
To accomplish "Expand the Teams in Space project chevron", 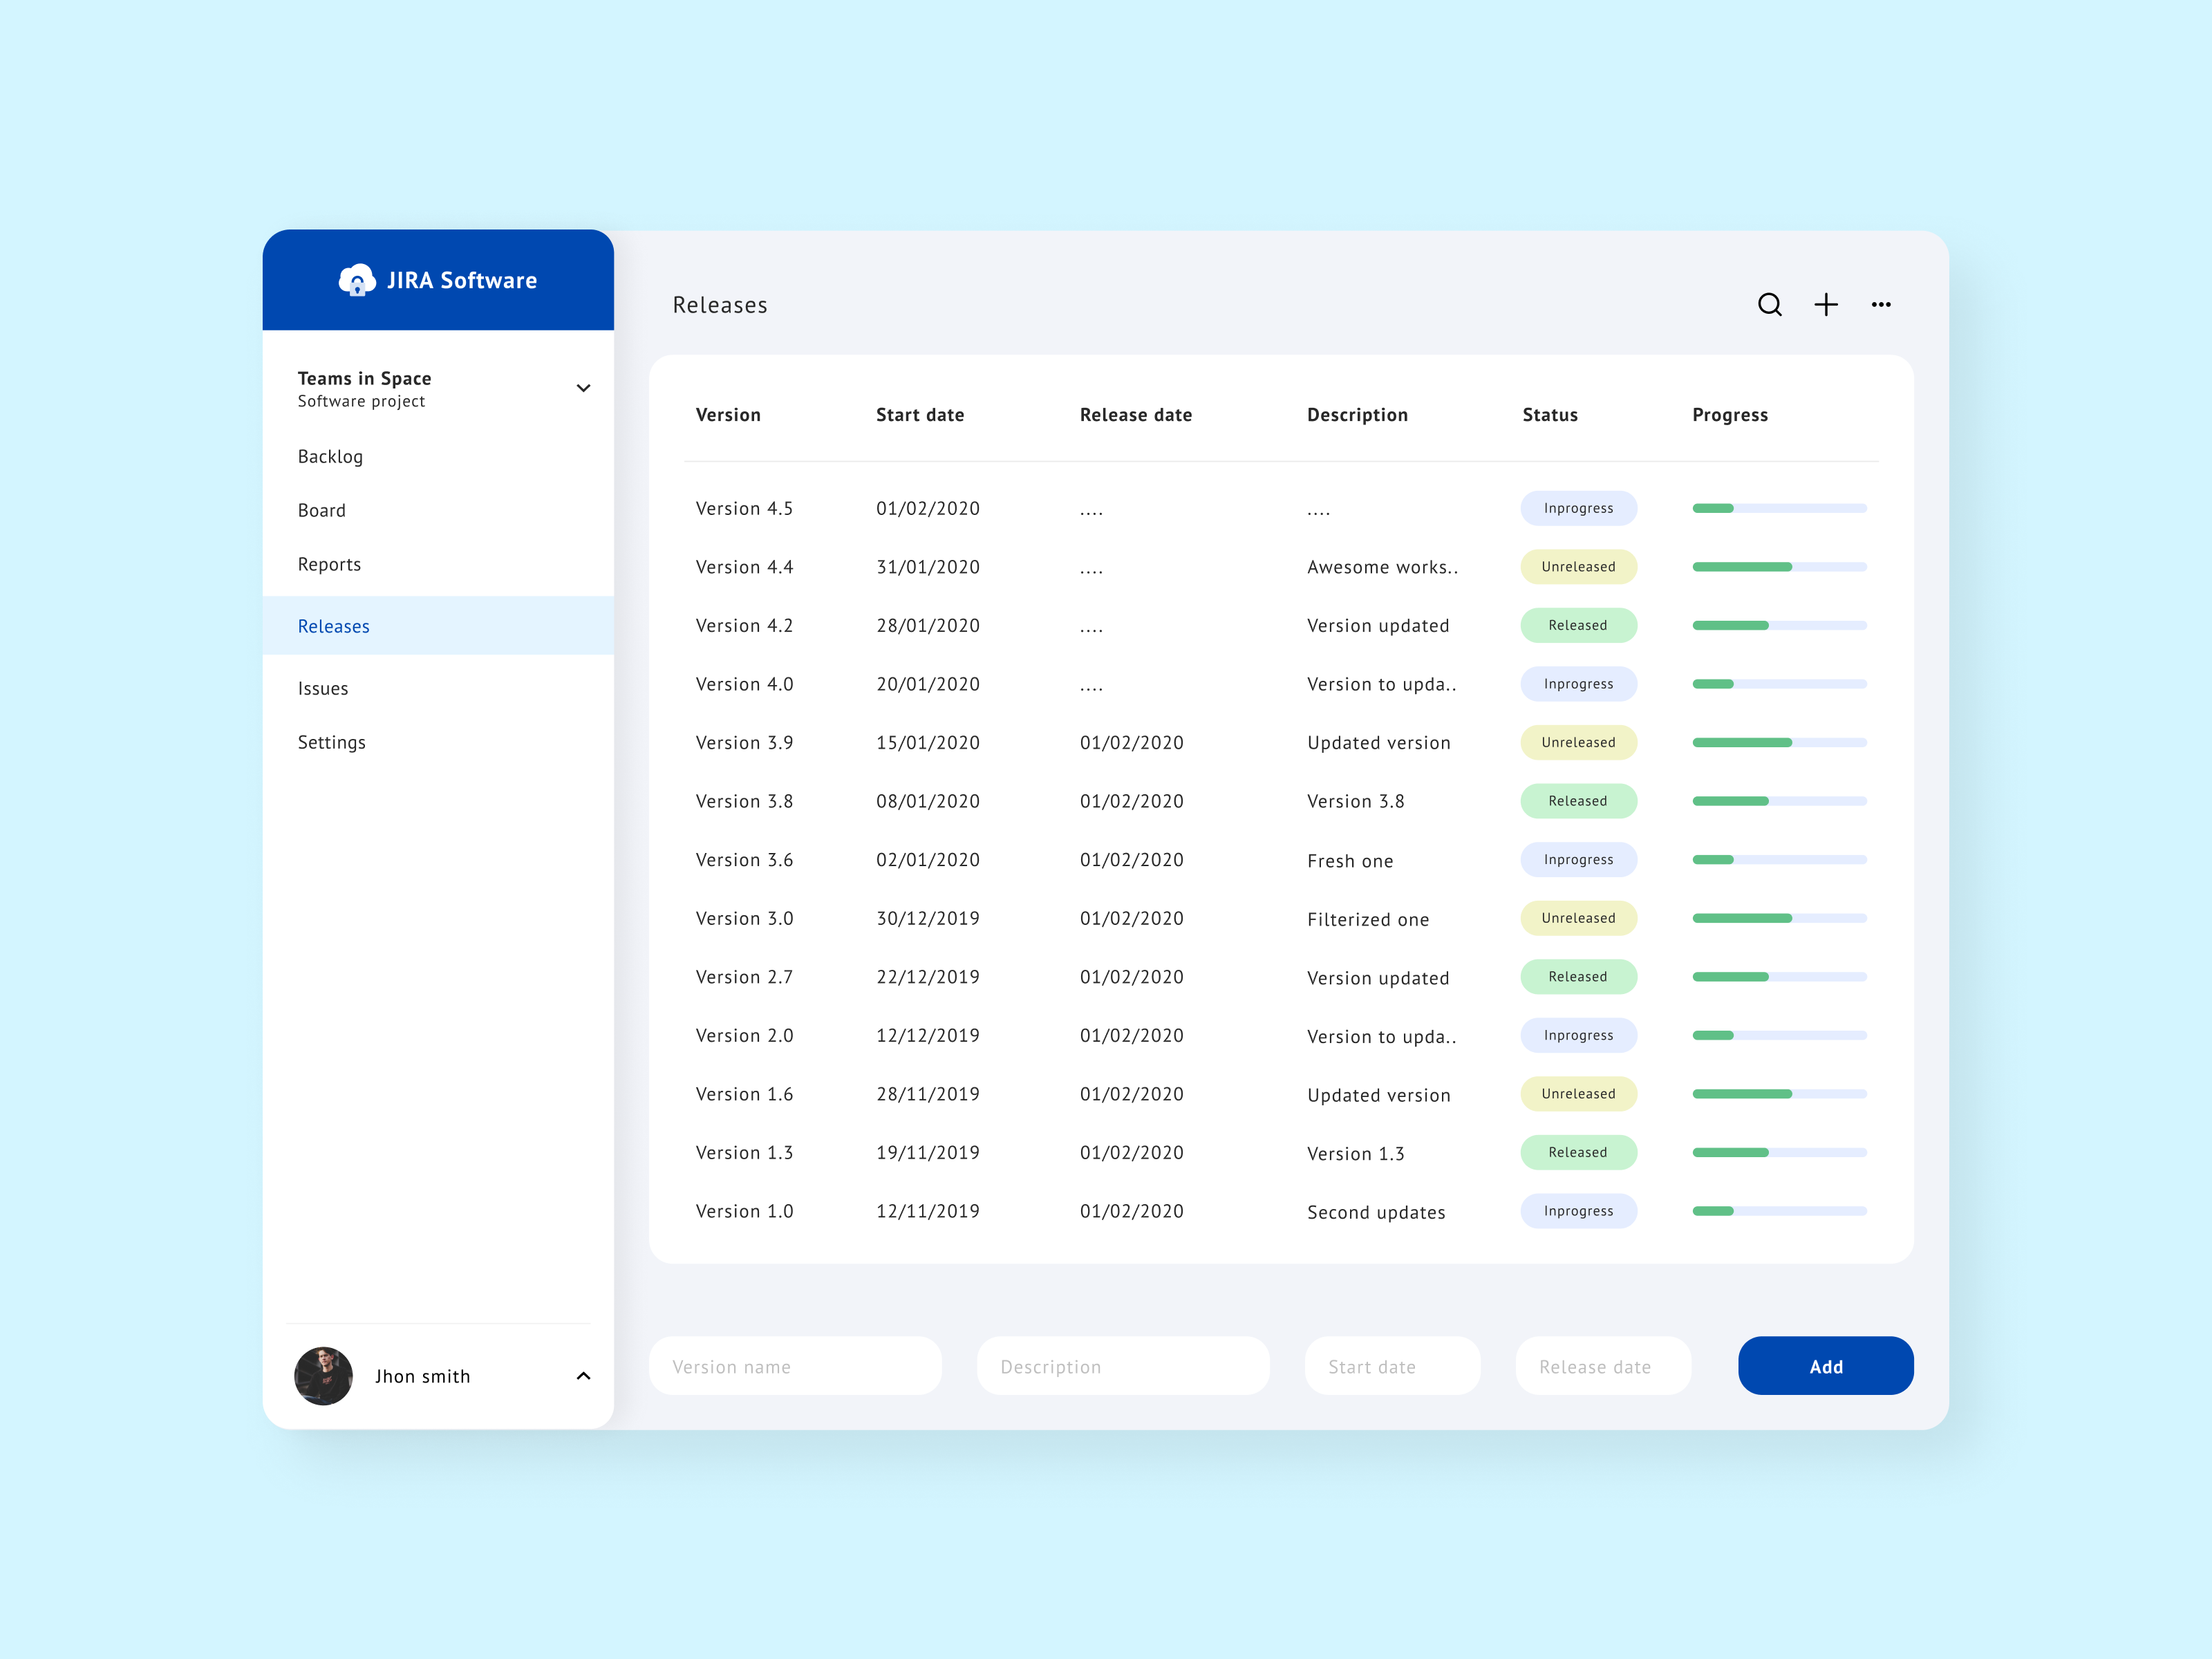I will tap(583, 388).
